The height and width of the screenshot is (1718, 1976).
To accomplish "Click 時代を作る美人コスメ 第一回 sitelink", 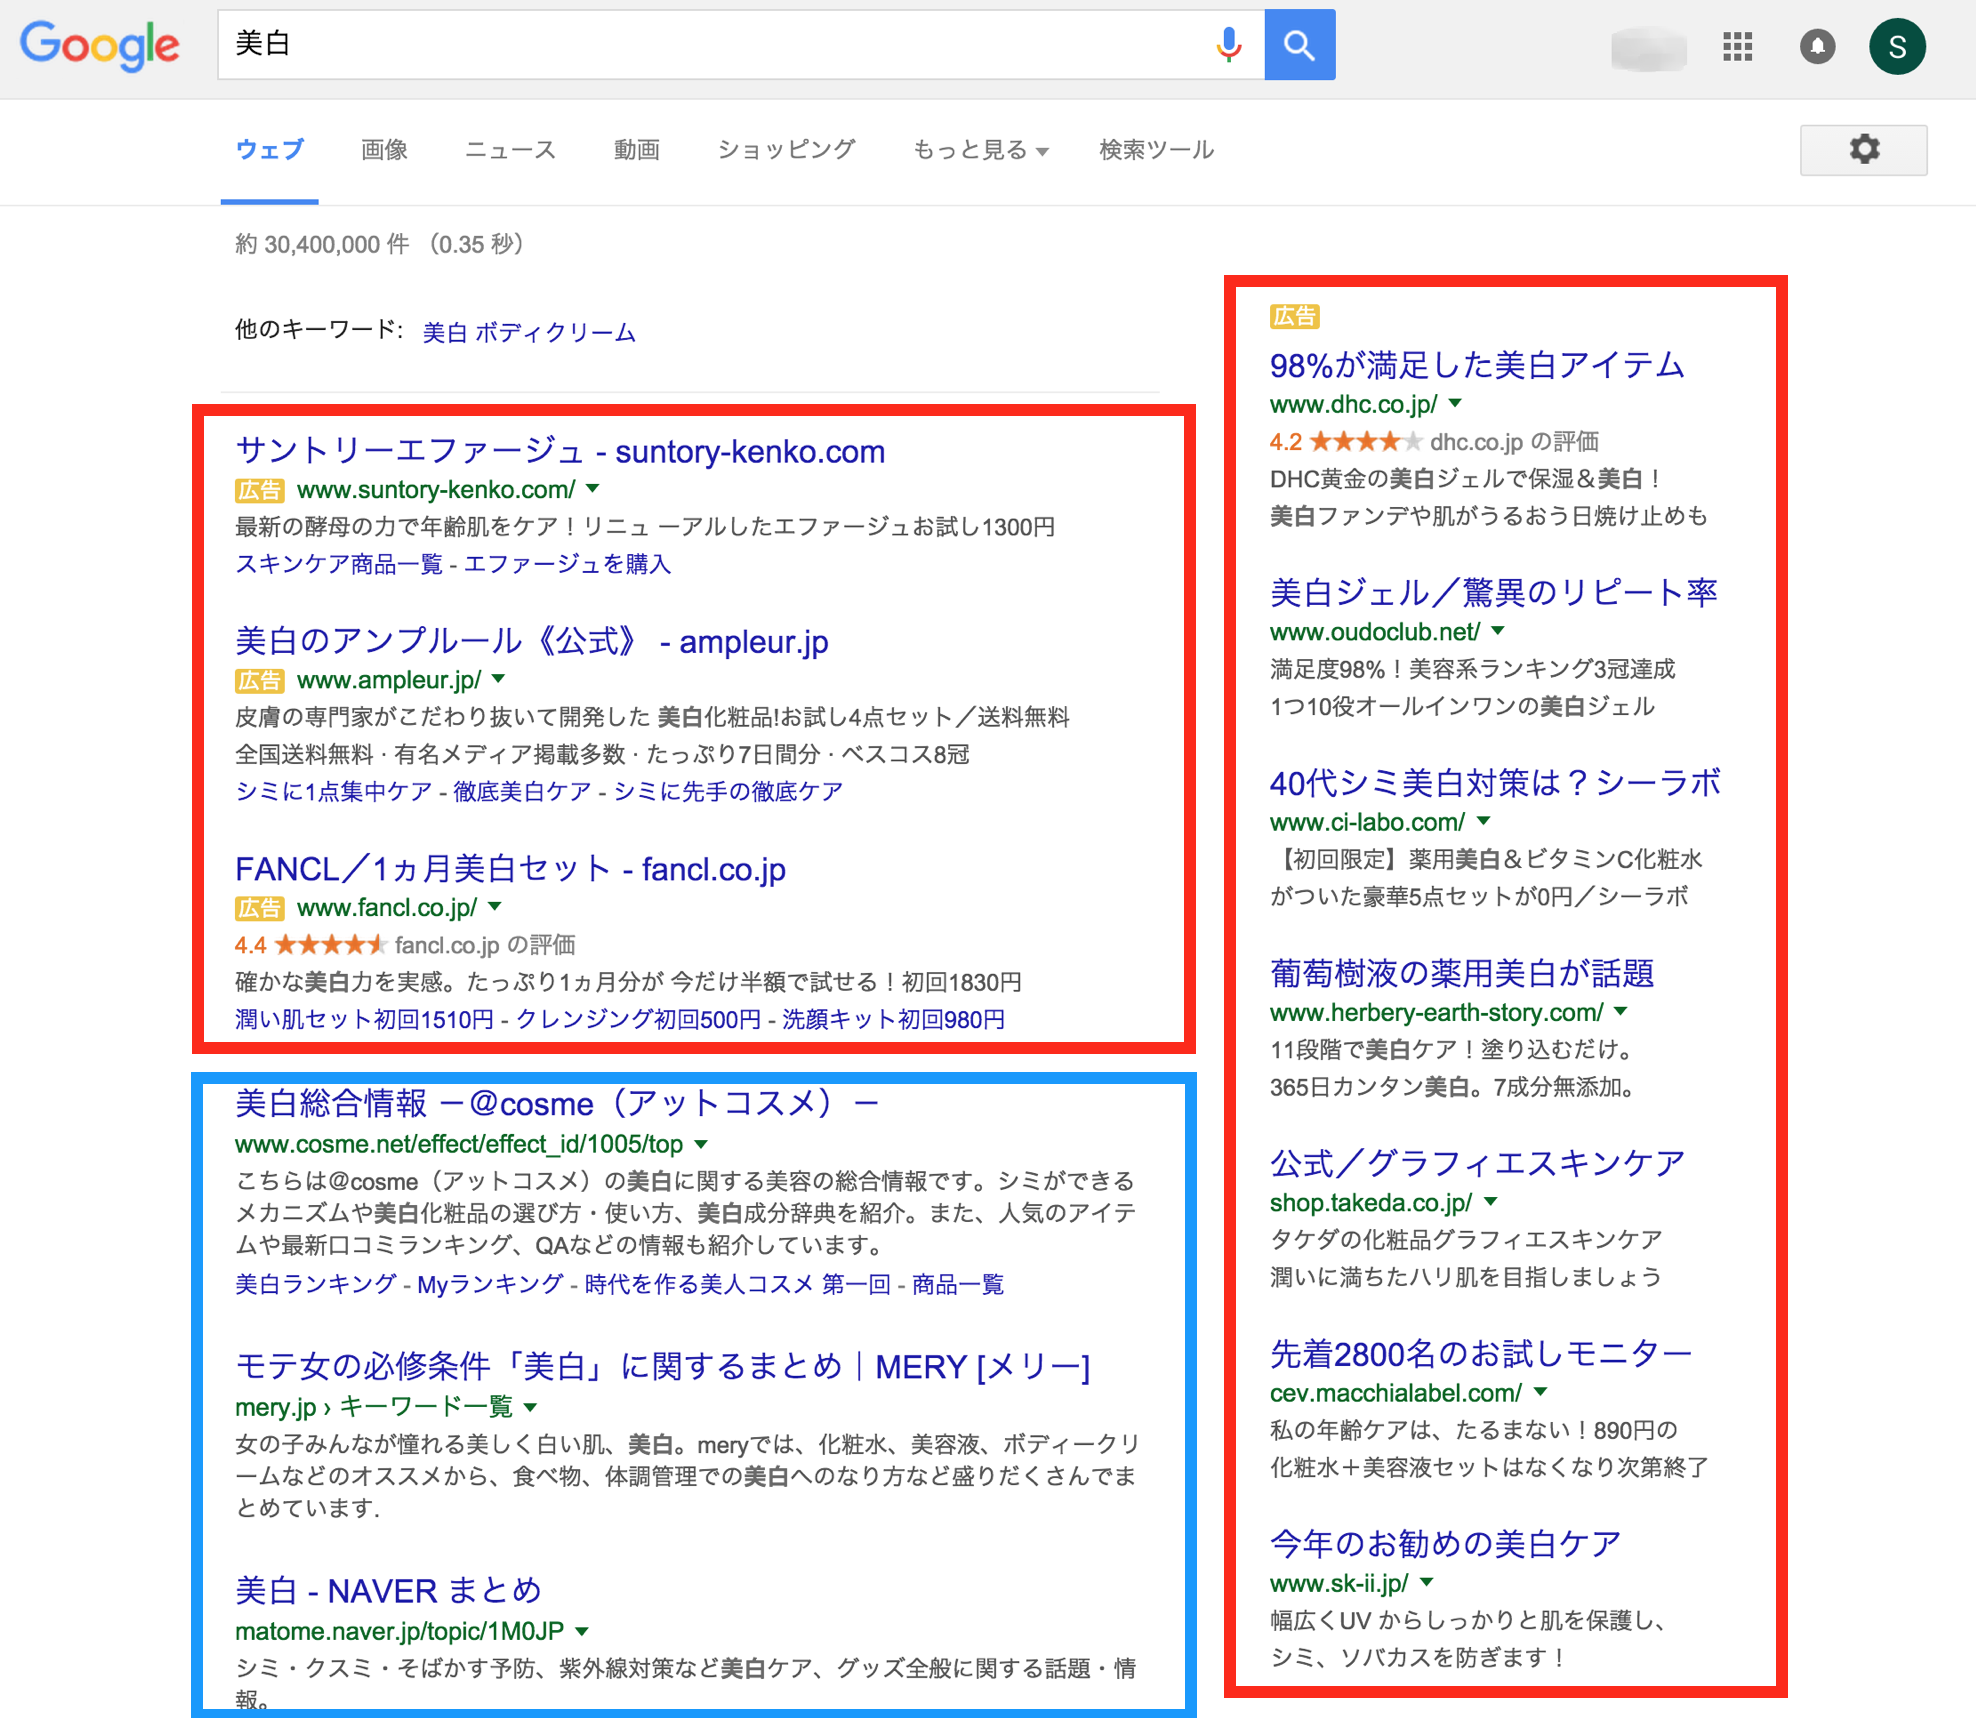I will click(x=738, y=1284).
